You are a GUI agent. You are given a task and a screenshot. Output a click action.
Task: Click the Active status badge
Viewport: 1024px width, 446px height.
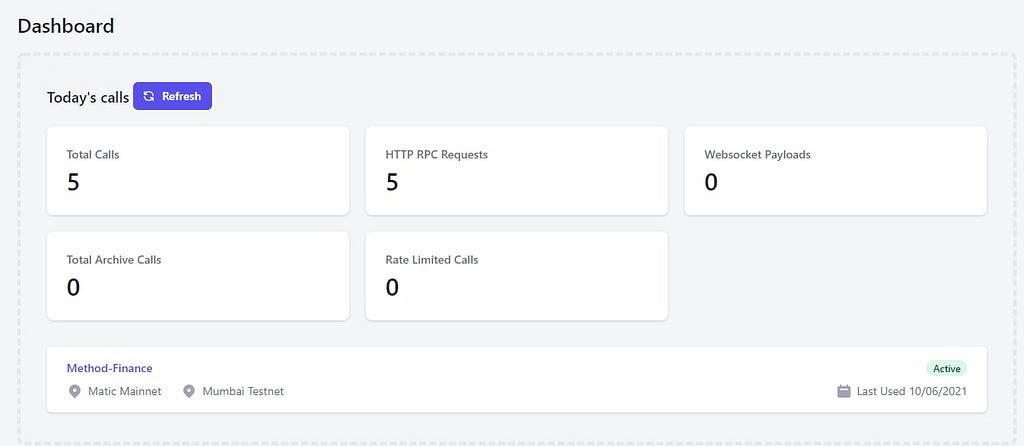(x=946, y=368)
